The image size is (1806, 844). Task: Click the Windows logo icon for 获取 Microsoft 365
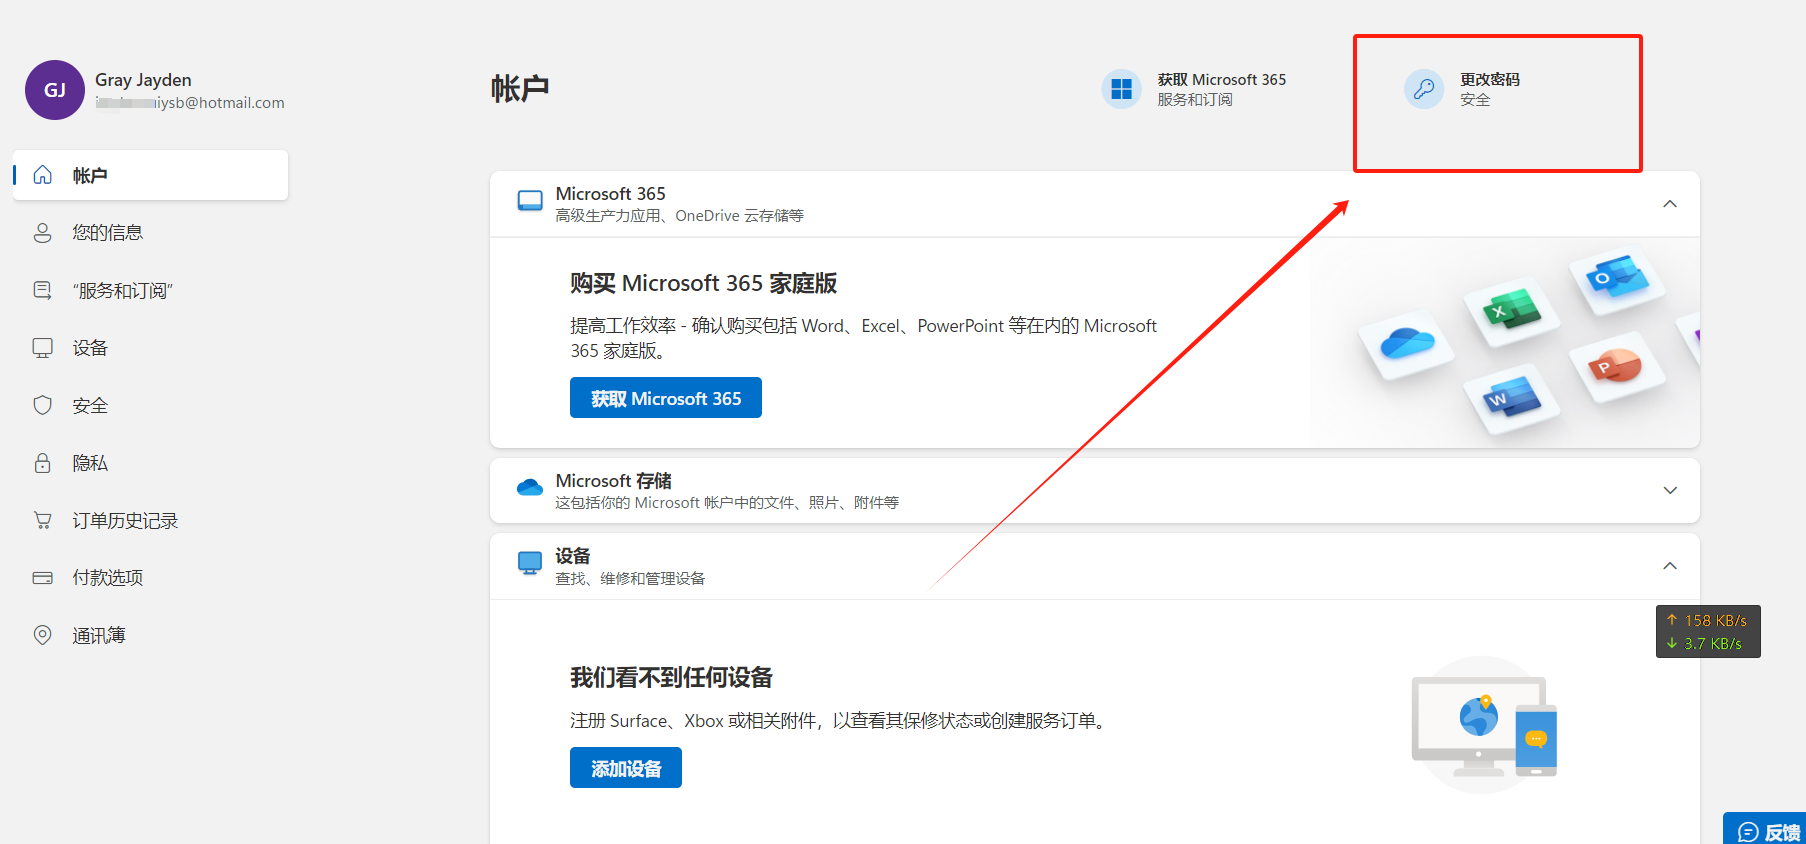pyautogui.click(x=1122, y=89)
